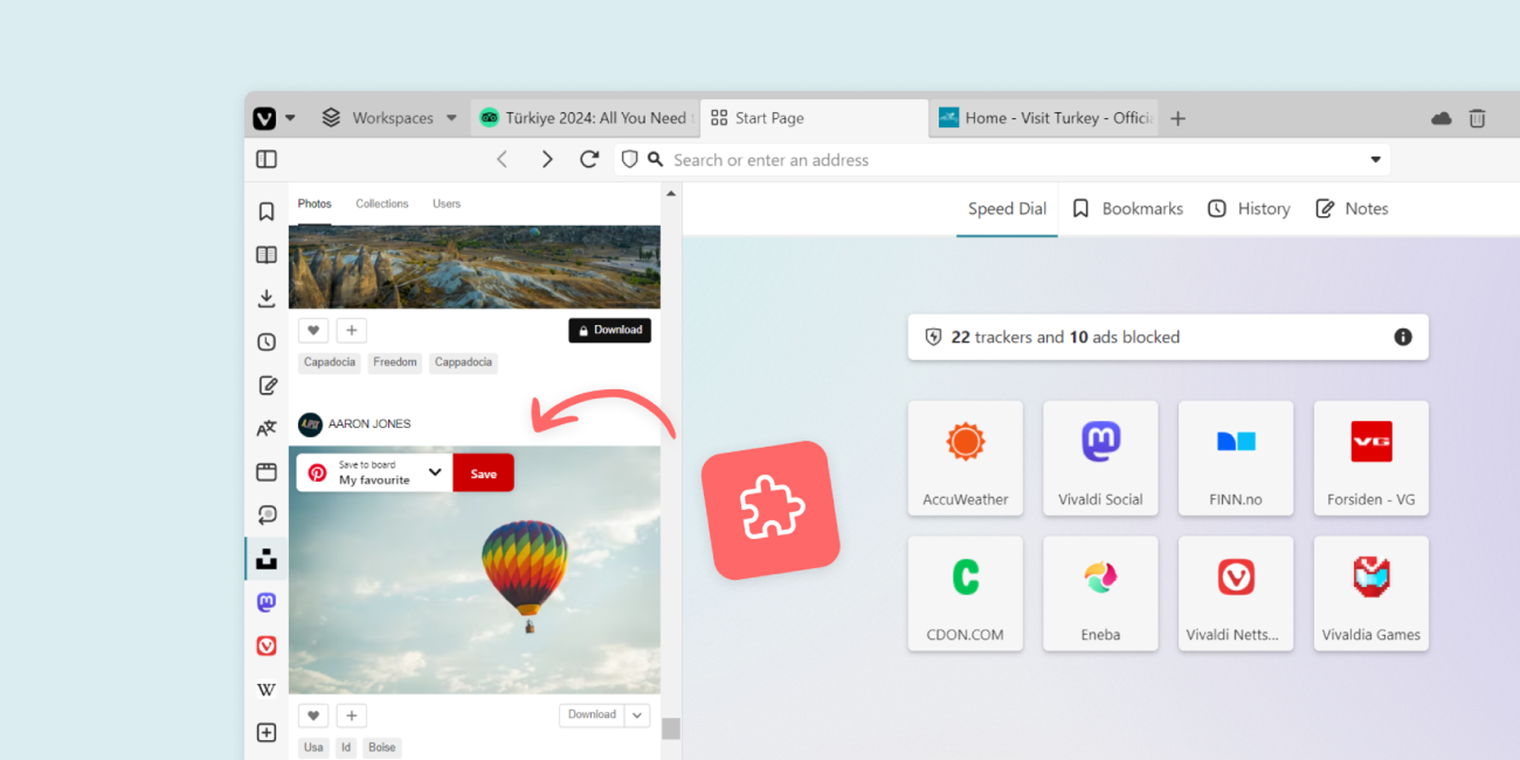1520x760 pixels.
Task: Open the Bookmarks panel in the sidebar
Action: point(266,211)
